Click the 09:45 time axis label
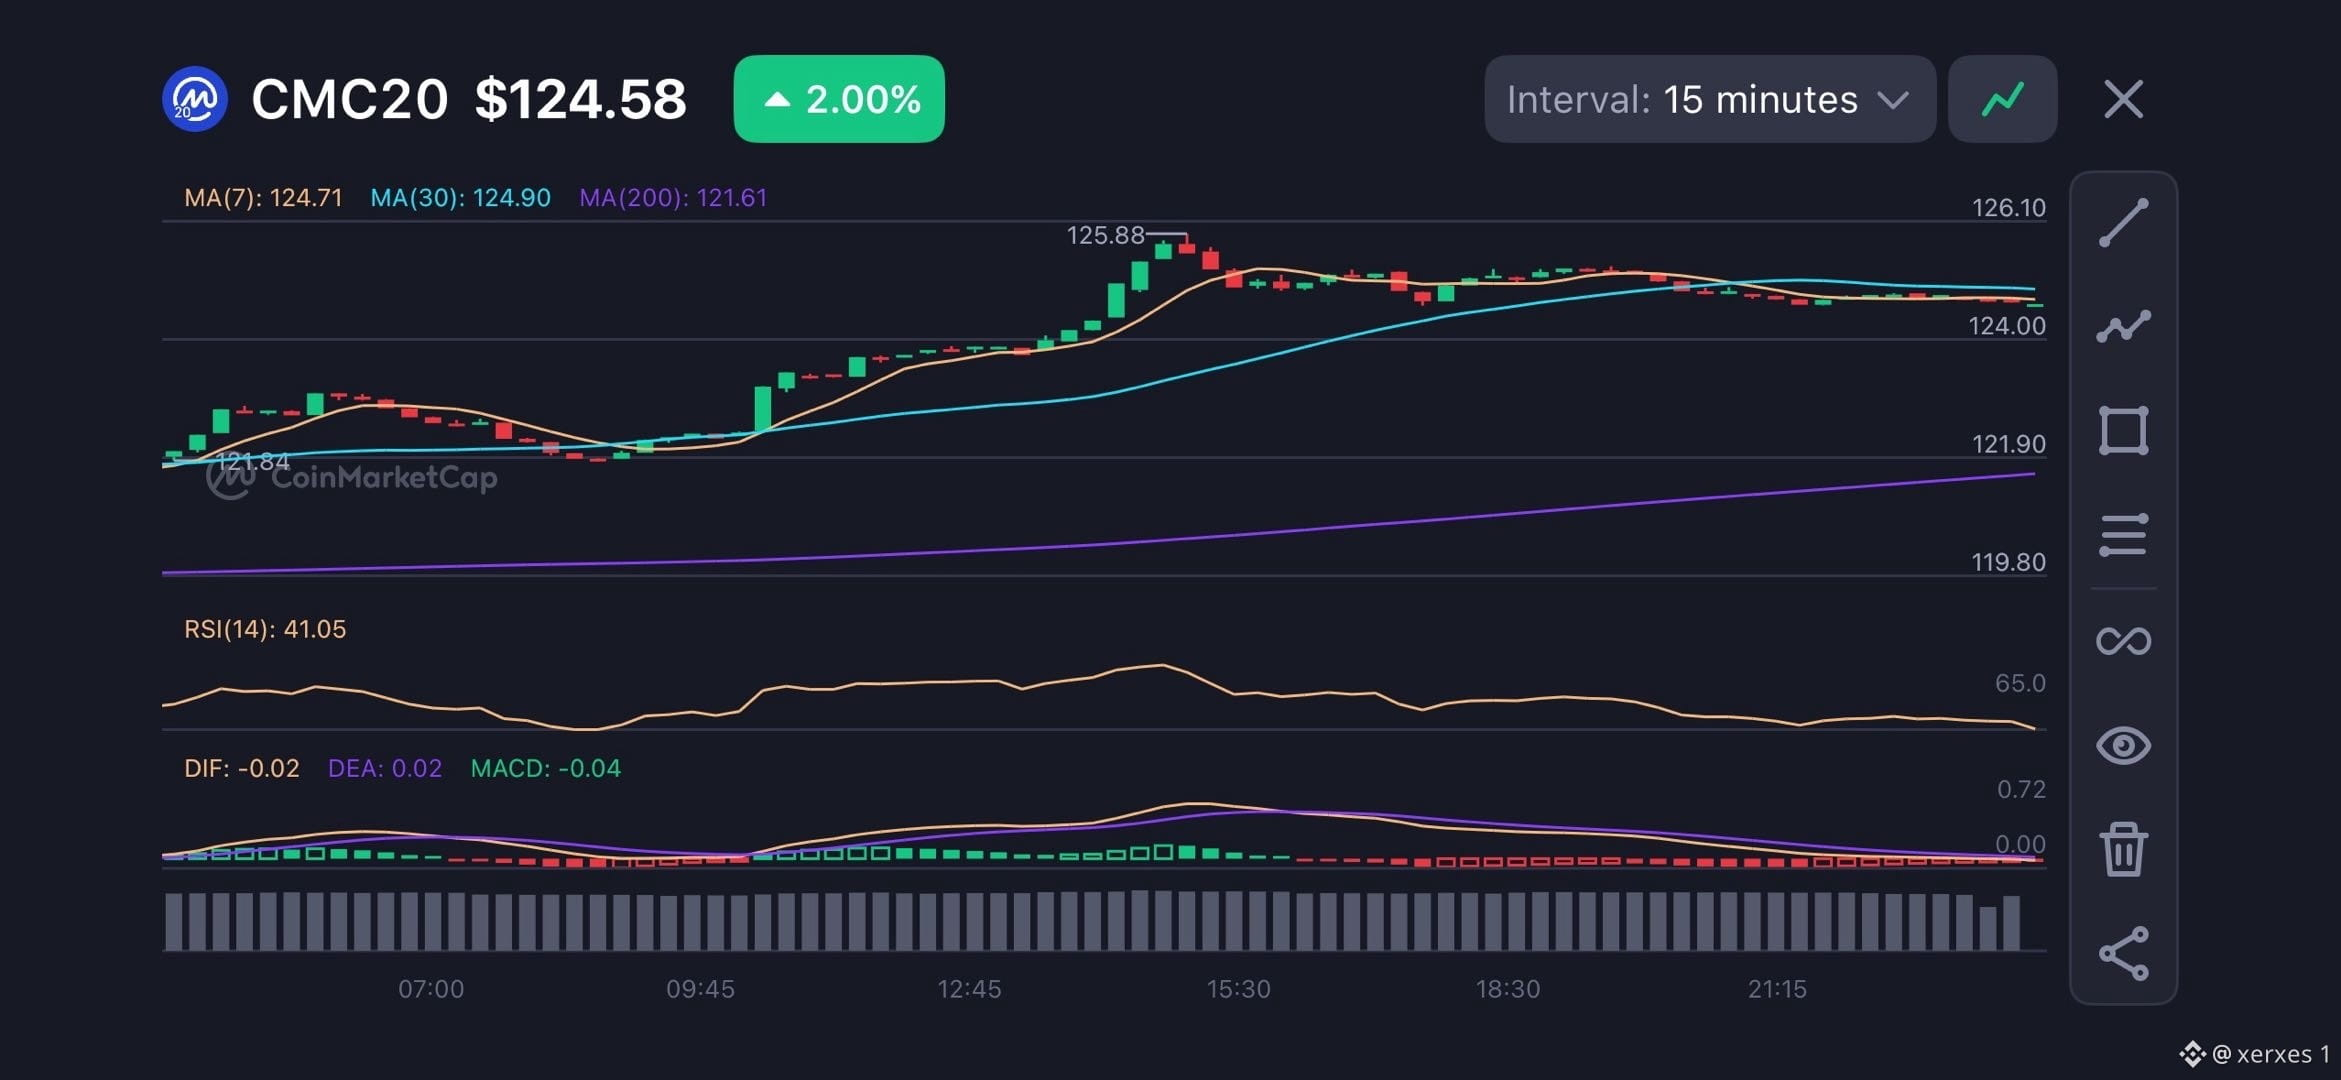2341x1080 pixels. click(x=700, y=989)
